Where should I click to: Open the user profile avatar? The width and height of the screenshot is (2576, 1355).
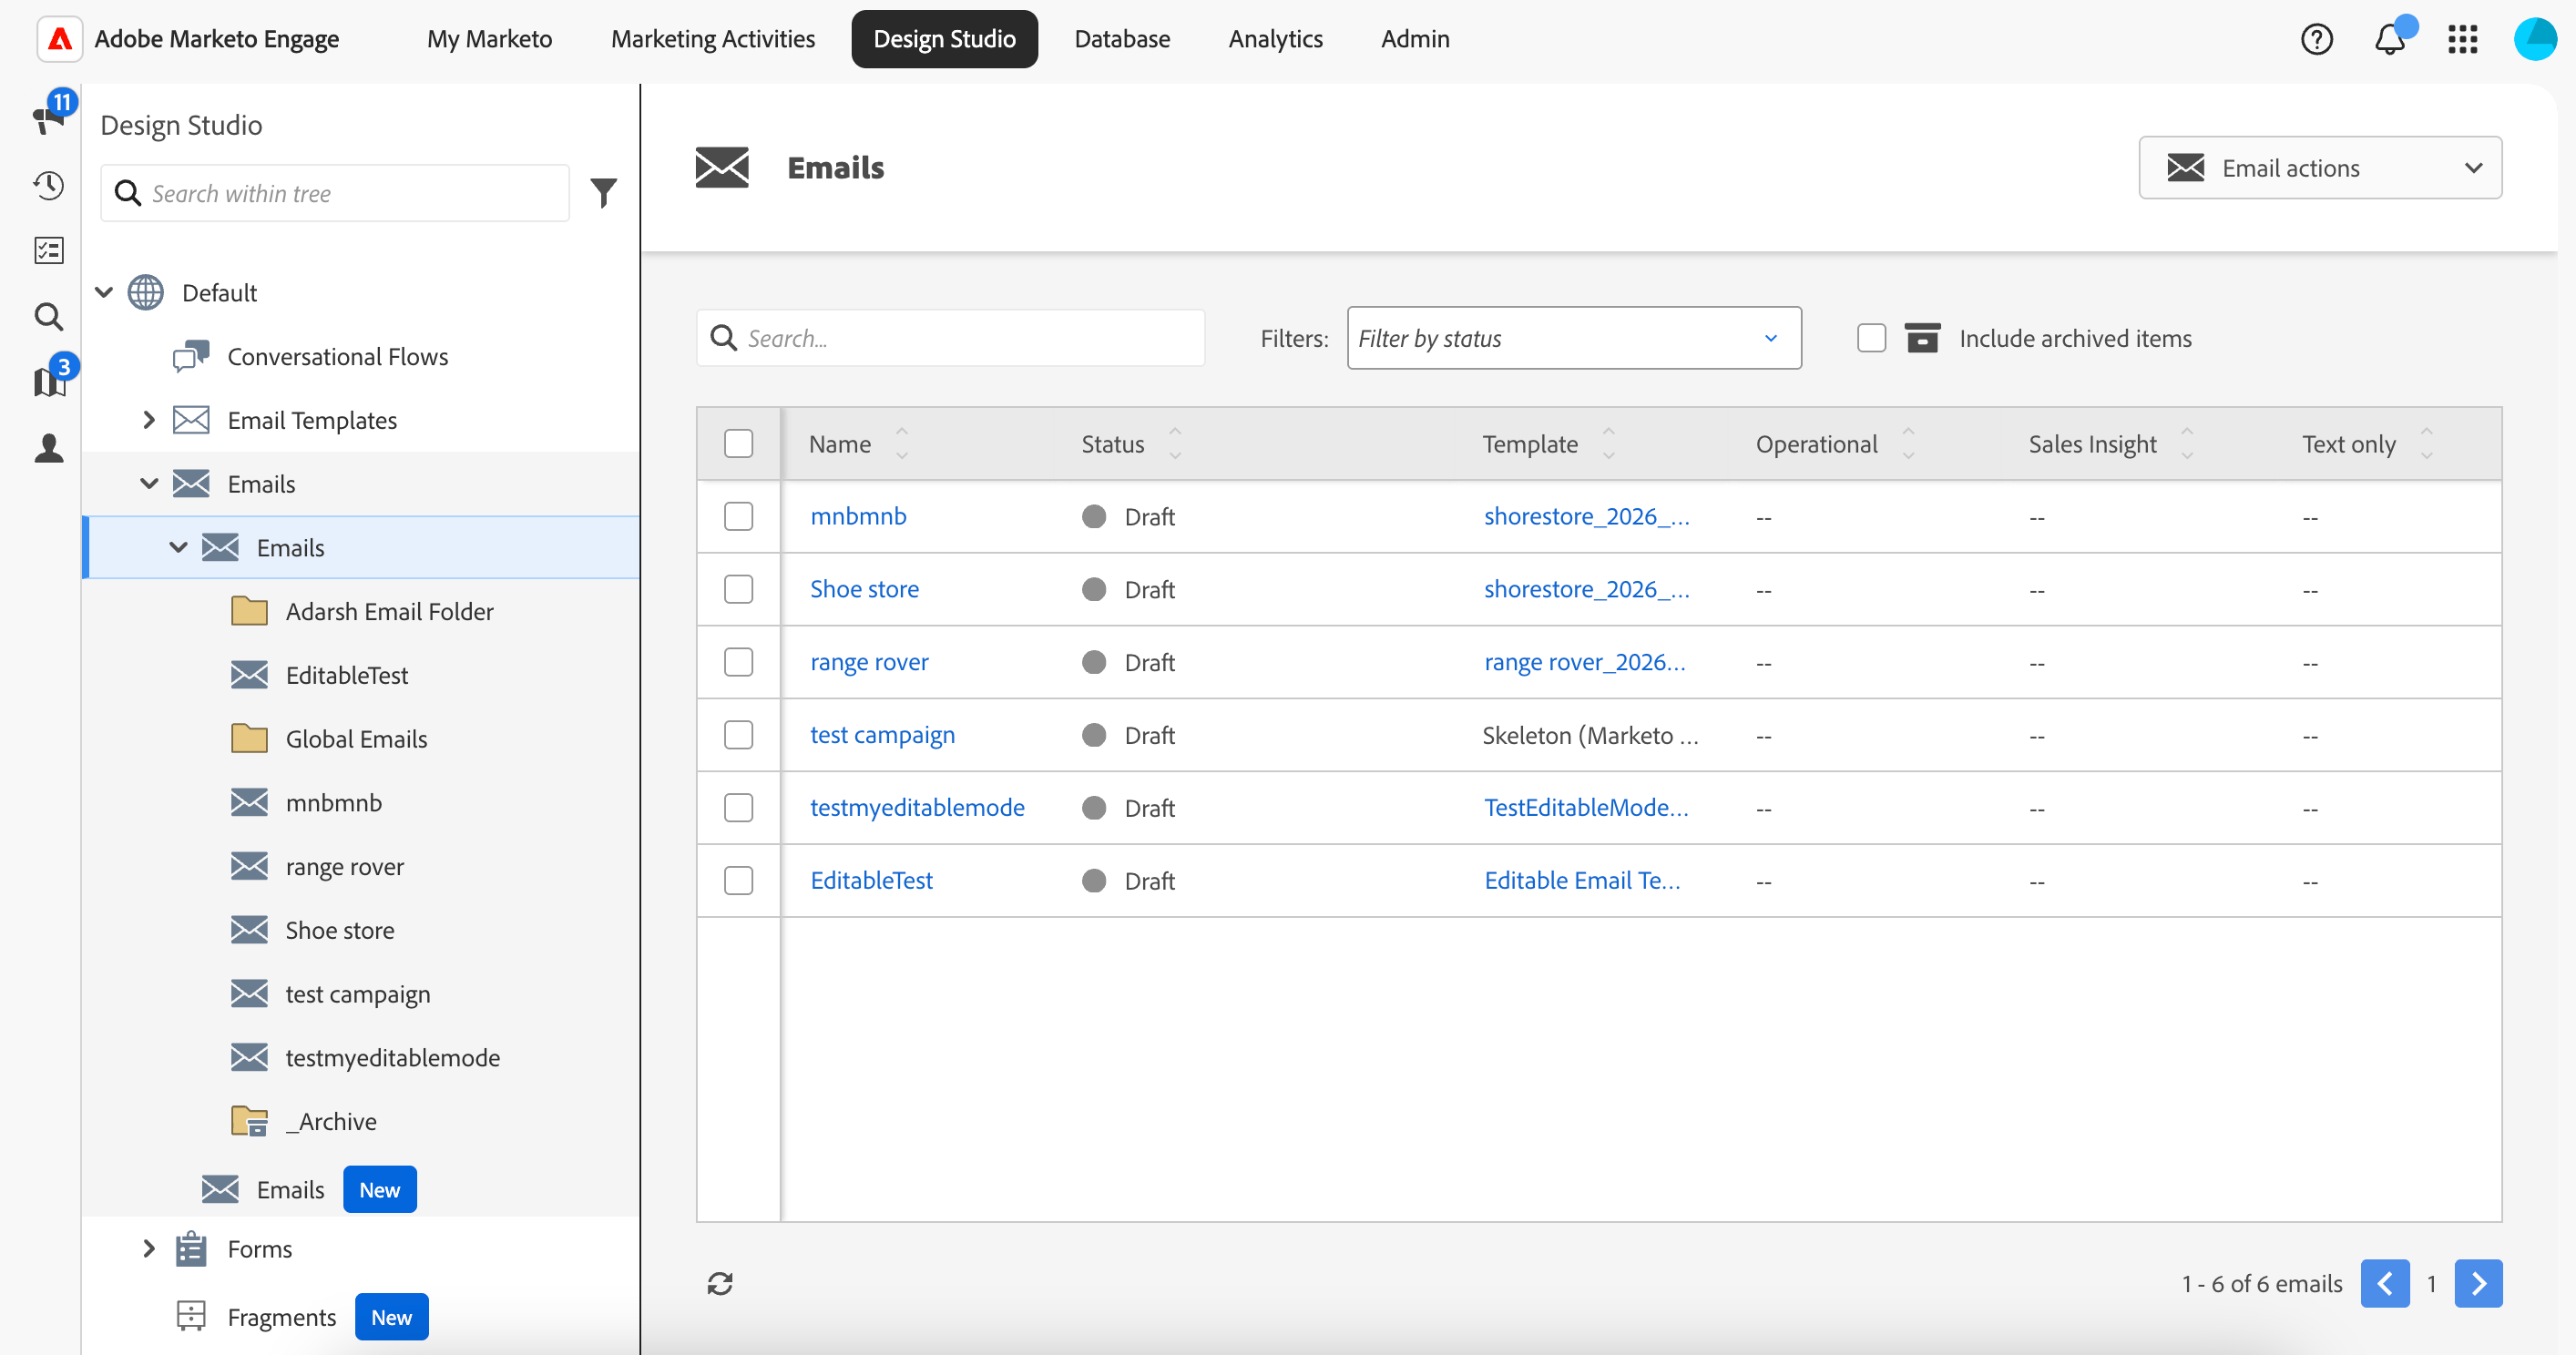point(2535,39)
